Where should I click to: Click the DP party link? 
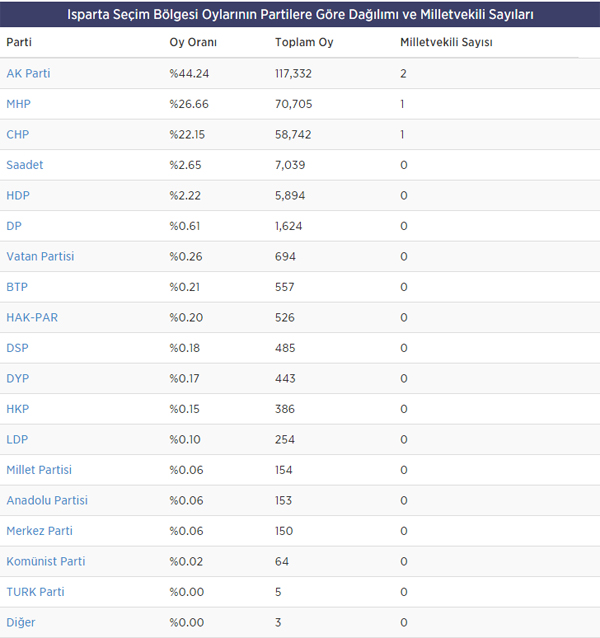tap(14, 226)
